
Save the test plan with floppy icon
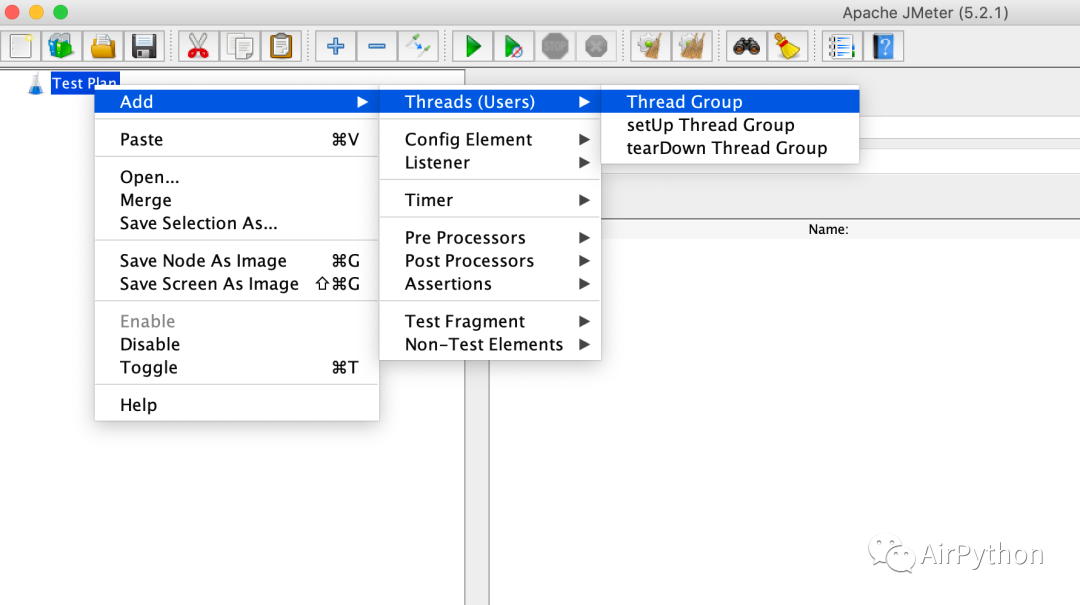point(144,46)
